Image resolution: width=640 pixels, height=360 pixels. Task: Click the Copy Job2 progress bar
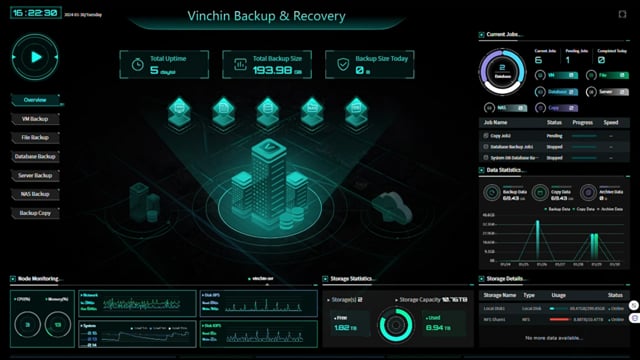click(x=584, y=136)
